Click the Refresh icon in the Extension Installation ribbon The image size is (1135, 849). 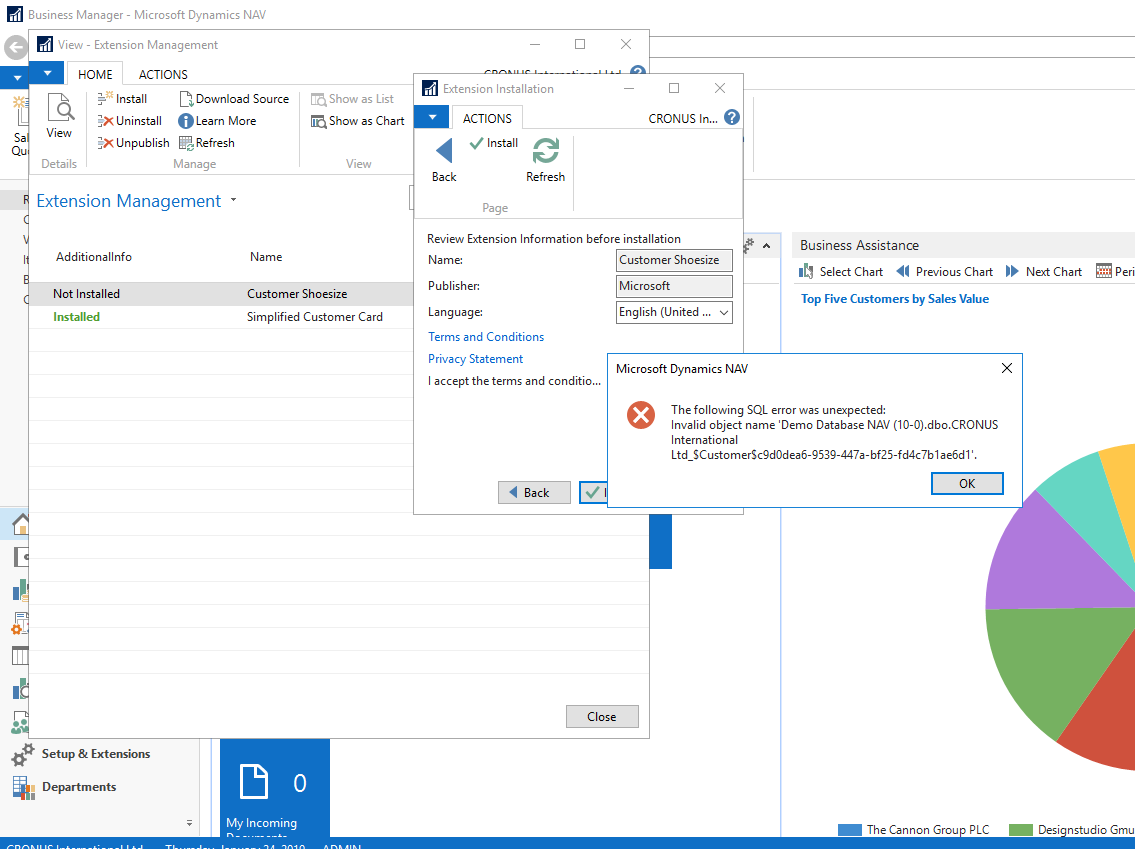click(x=546, y=151)
